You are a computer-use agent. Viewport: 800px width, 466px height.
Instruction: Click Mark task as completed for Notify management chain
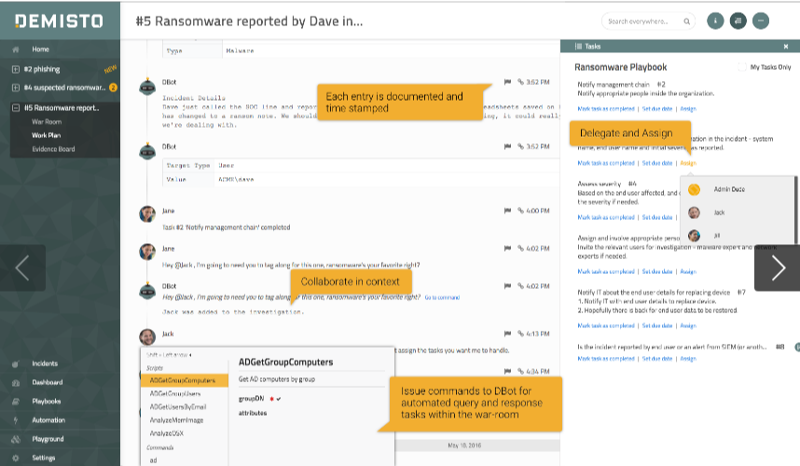point(605,107)
